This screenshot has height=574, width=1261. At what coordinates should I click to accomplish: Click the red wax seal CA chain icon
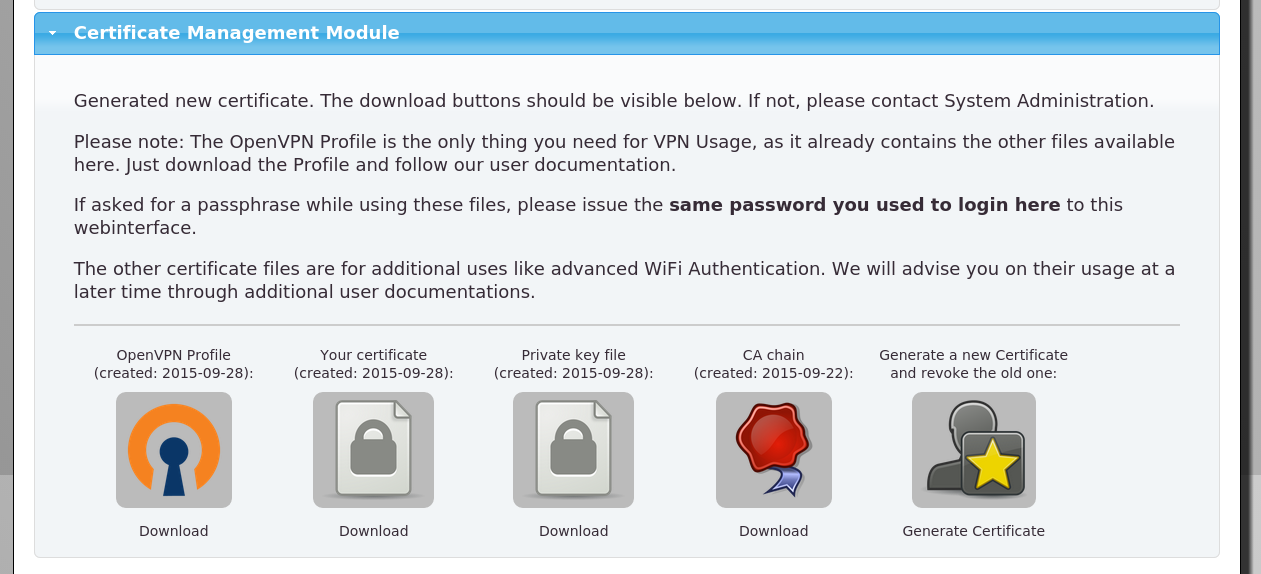click(x=773, y=450)
